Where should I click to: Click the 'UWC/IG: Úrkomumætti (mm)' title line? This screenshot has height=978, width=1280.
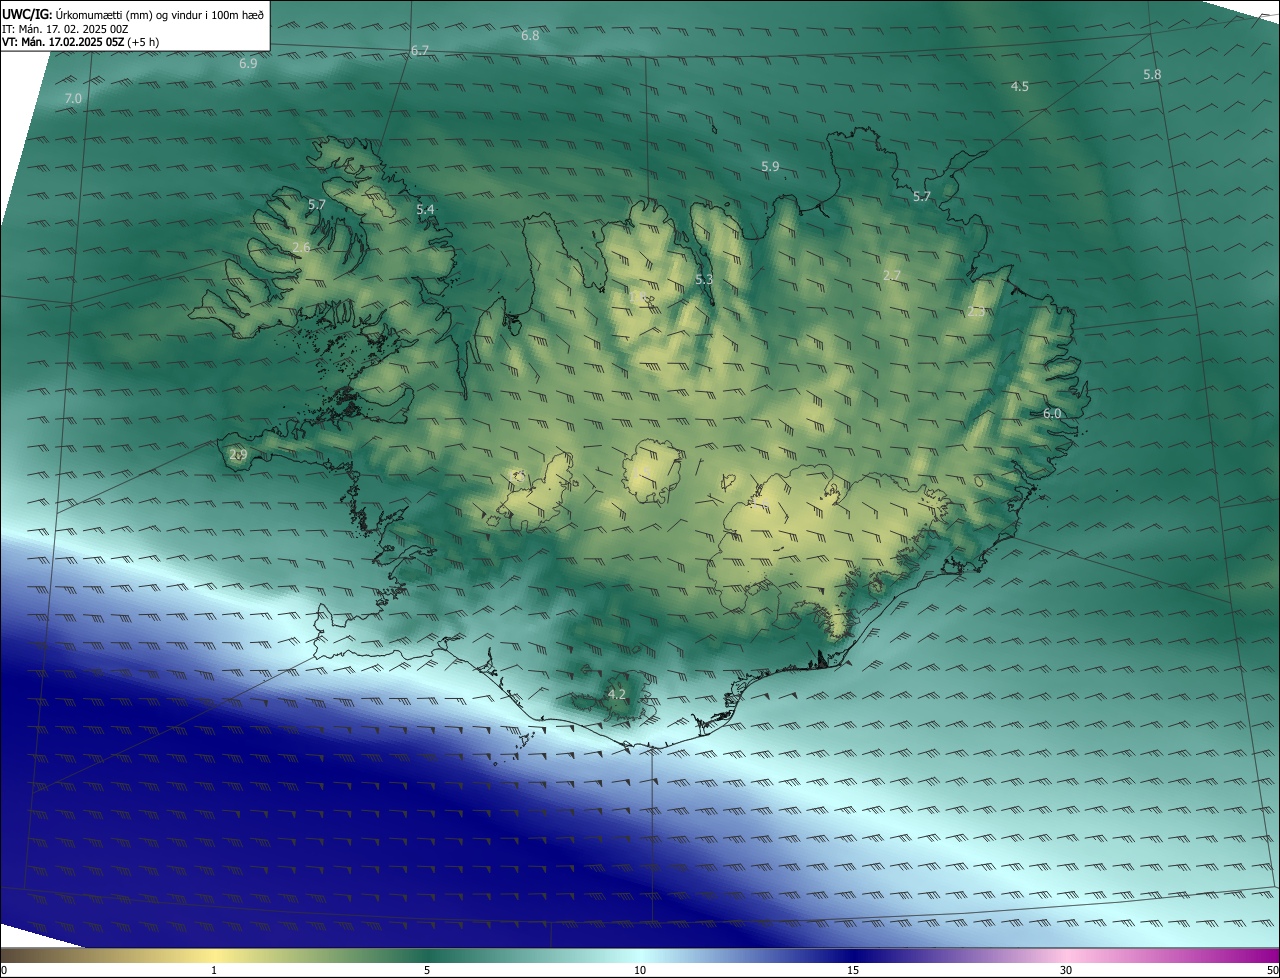click(x=133, y=14)
